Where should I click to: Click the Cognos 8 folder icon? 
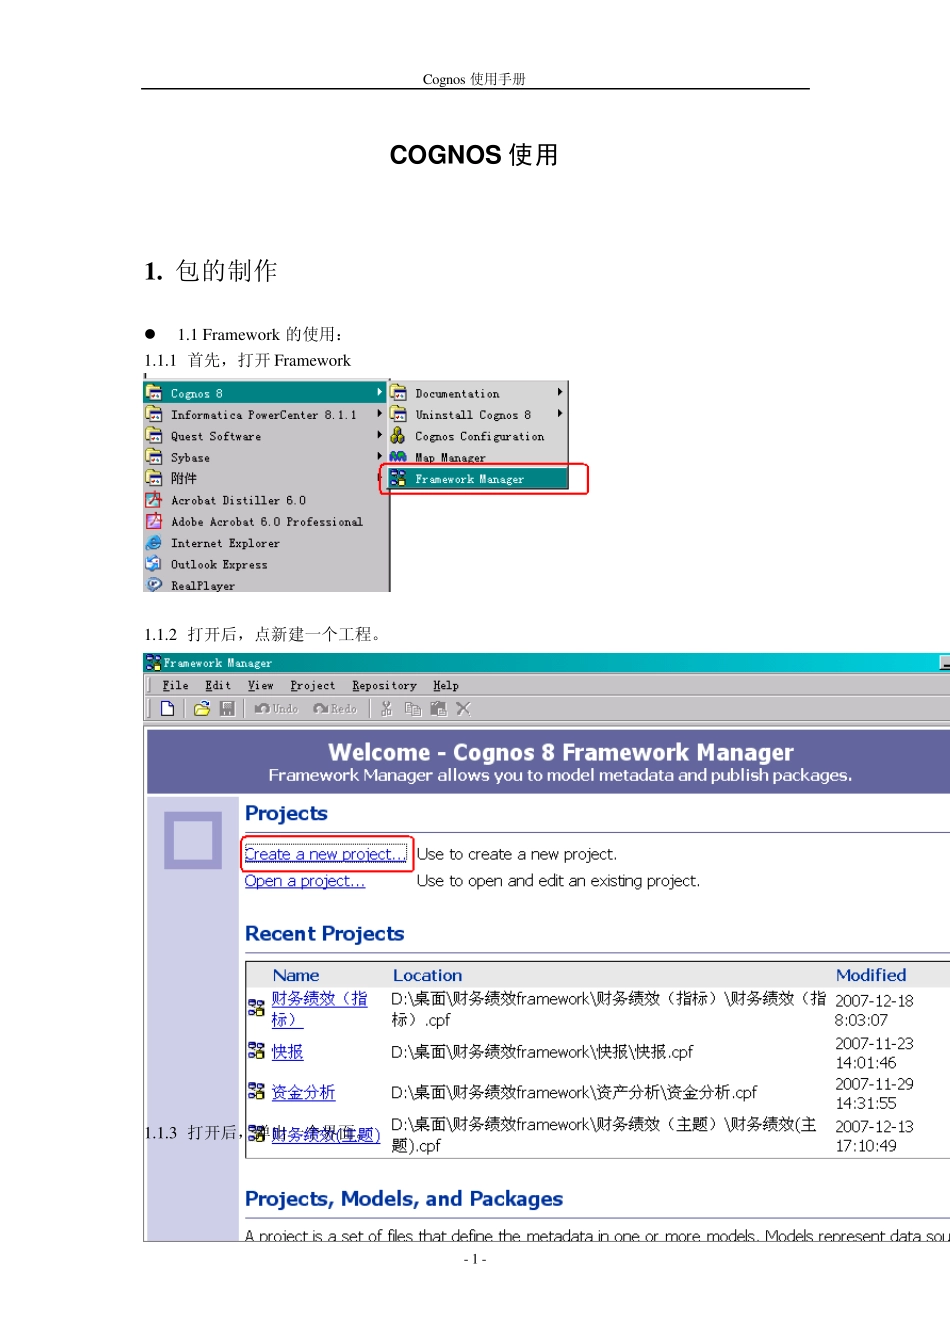click(154, 392)
